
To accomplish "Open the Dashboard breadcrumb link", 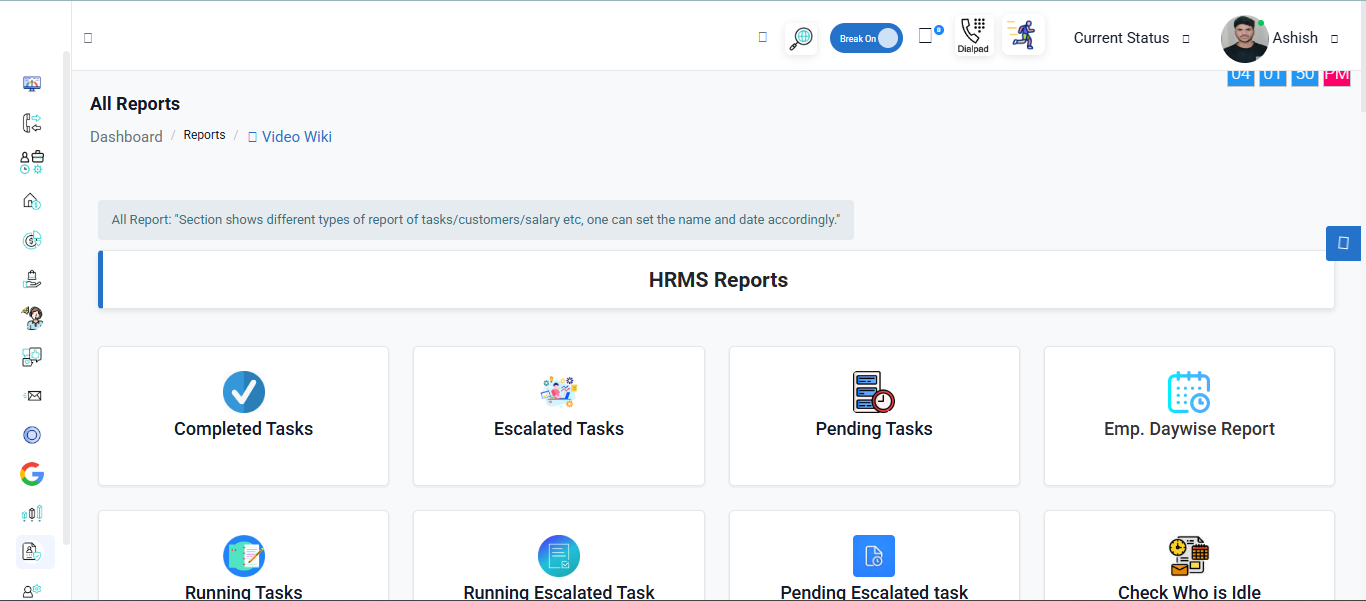I will coord(126,136).
